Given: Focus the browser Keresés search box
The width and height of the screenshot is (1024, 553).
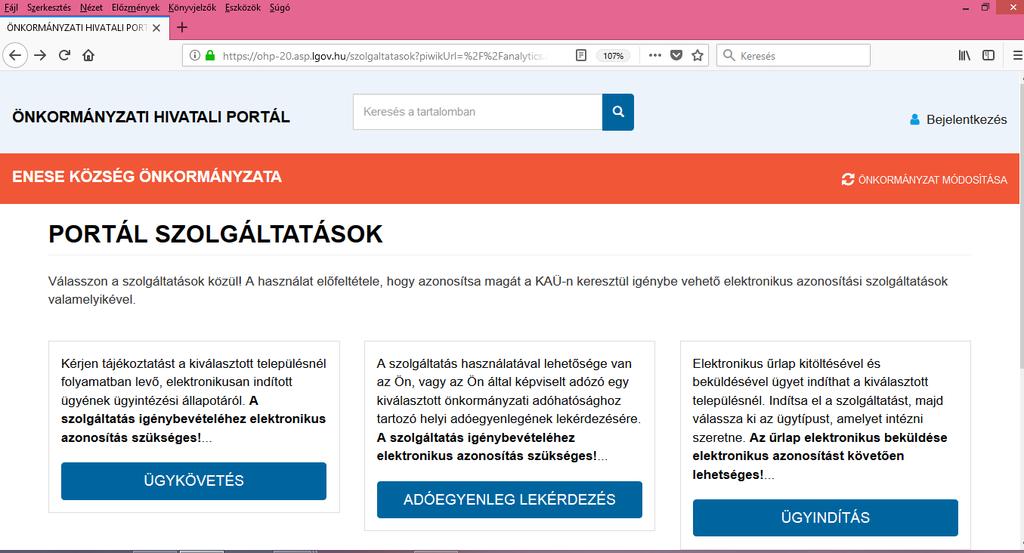Looking at the screenshot, I should tap(793, 55).
